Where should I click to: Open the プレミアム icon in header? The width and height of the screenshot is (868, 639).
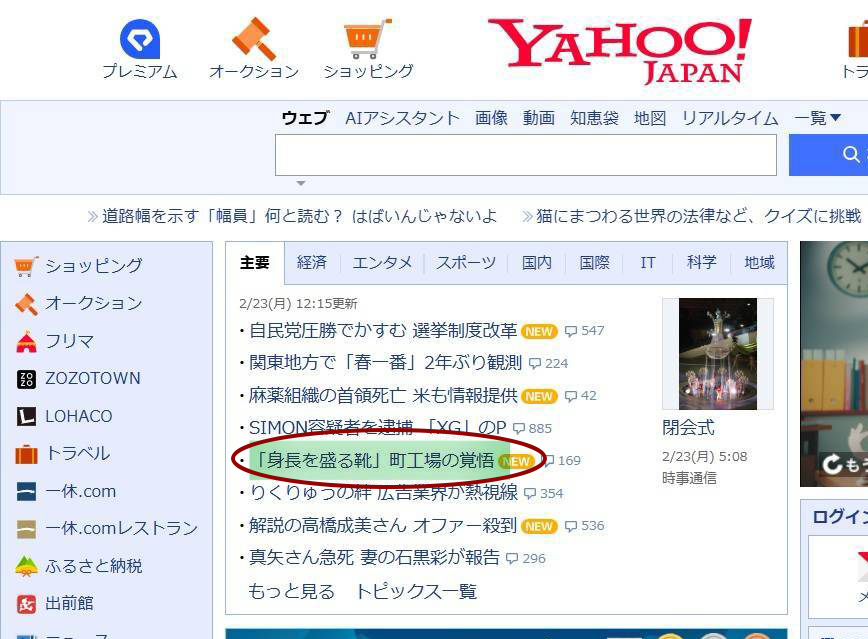[x=140, y=39]
